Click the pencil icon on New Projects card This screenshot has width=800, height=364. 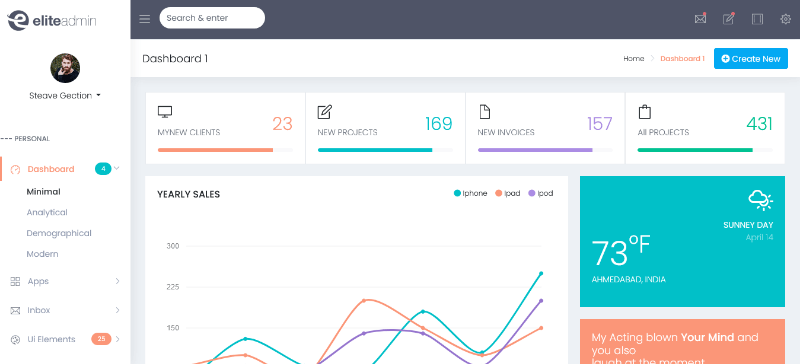(324, 112)
